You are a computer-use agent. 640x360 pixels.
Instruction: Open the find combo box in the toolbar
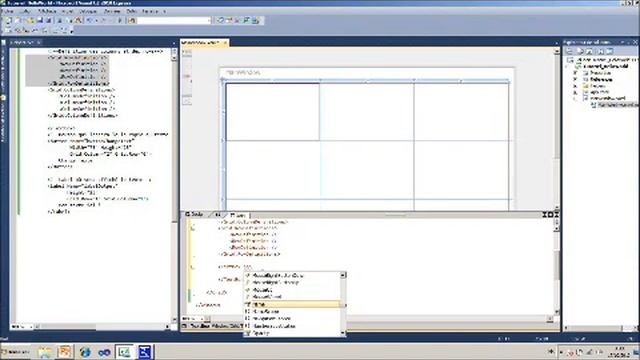175,20
